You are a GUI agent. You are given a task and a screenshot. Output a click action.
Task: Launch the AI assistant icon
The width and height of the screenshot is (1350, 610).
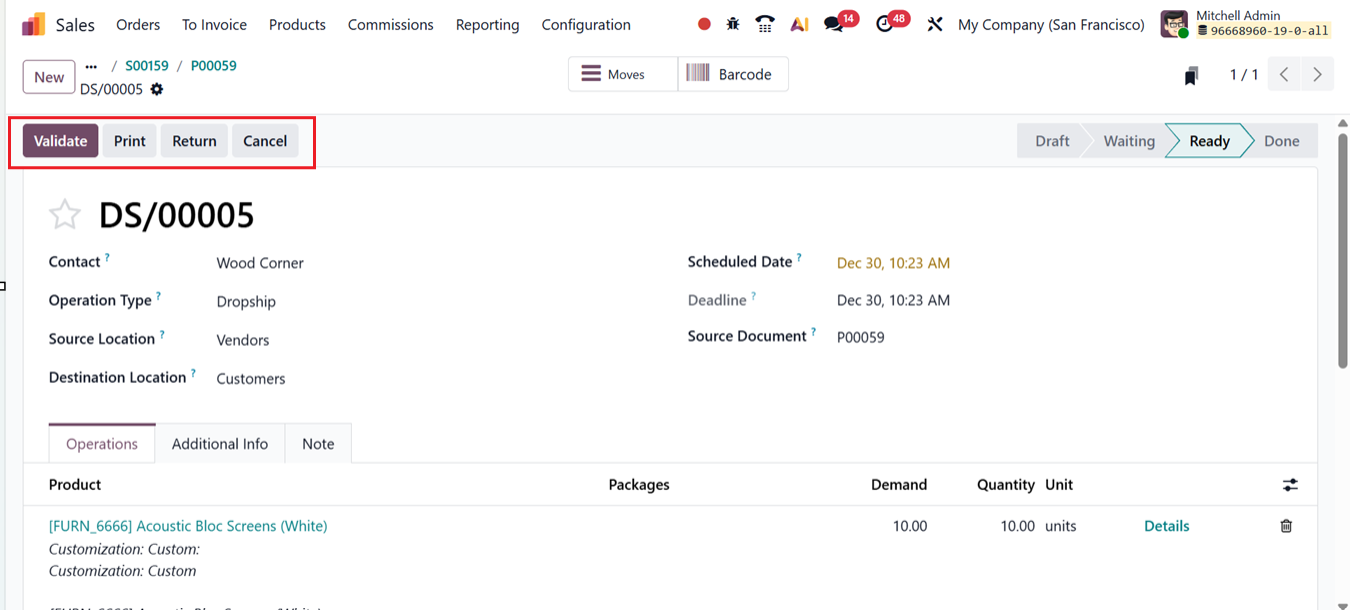click(x=799, y=24)
